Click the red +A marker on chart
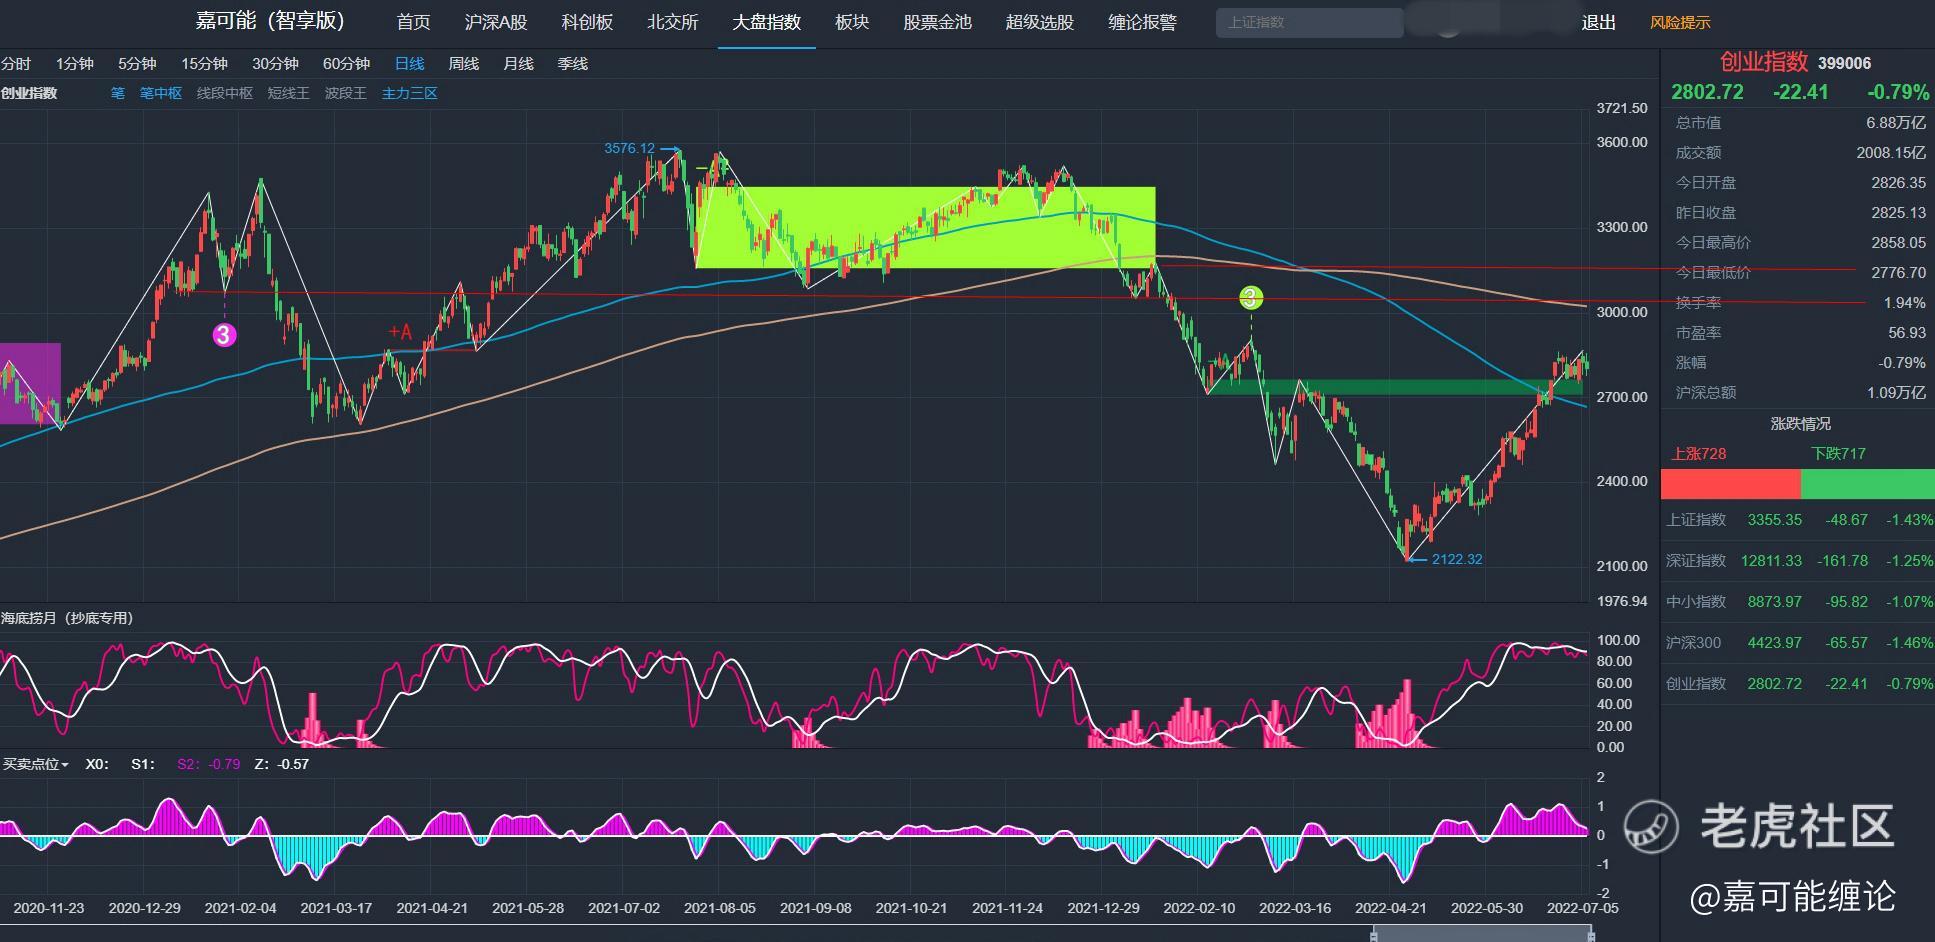 point(400,333)
